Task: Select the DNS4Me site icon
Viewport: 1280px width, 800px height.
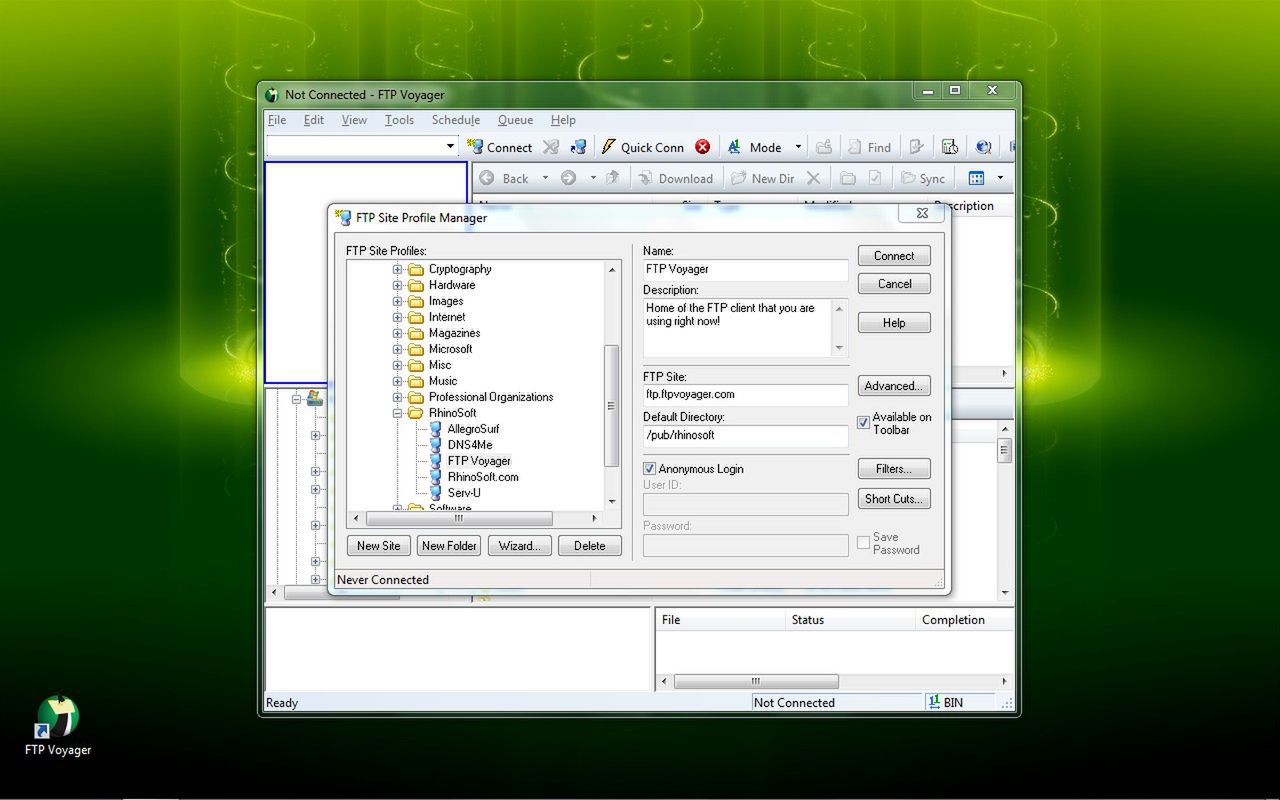Action: pyautogui.click(x=436, y=445)
